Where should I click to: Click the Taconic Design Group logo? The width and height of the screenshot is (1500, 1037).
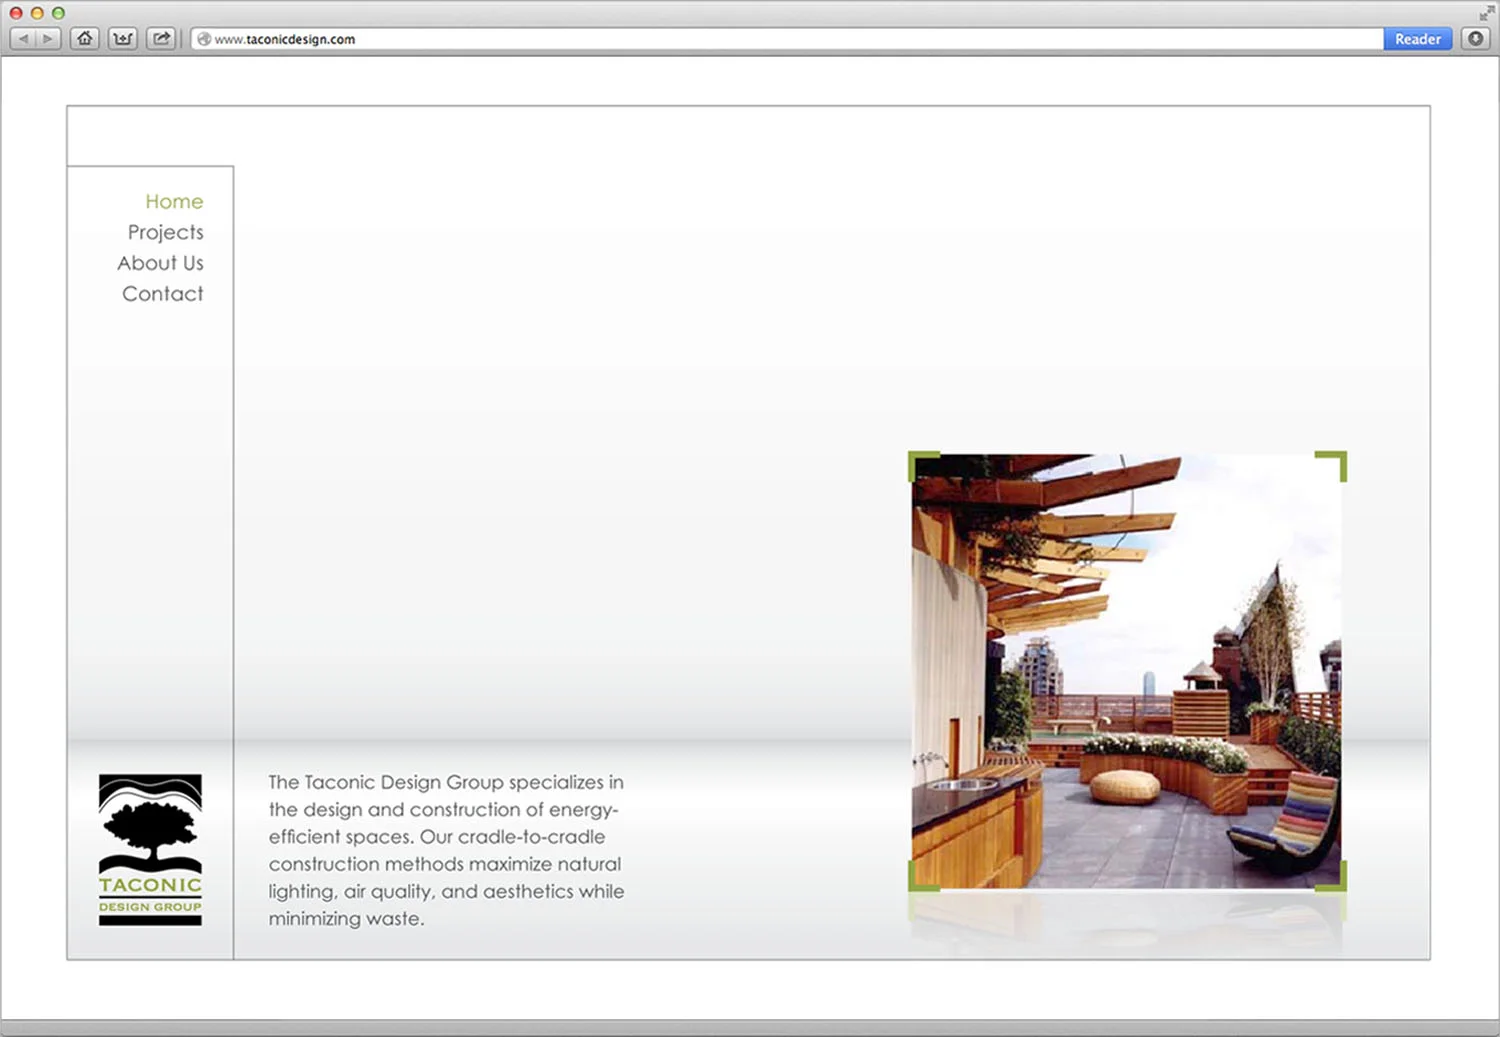149,850
